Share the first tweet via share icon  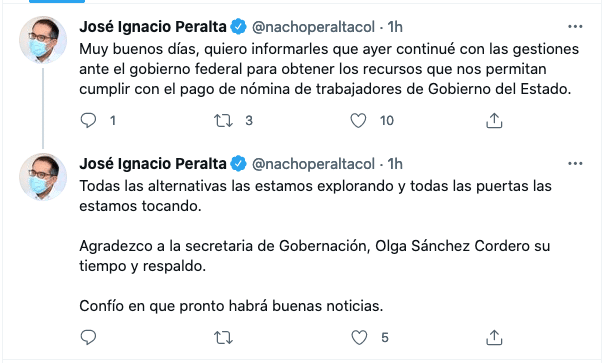[x=494, y=120]
